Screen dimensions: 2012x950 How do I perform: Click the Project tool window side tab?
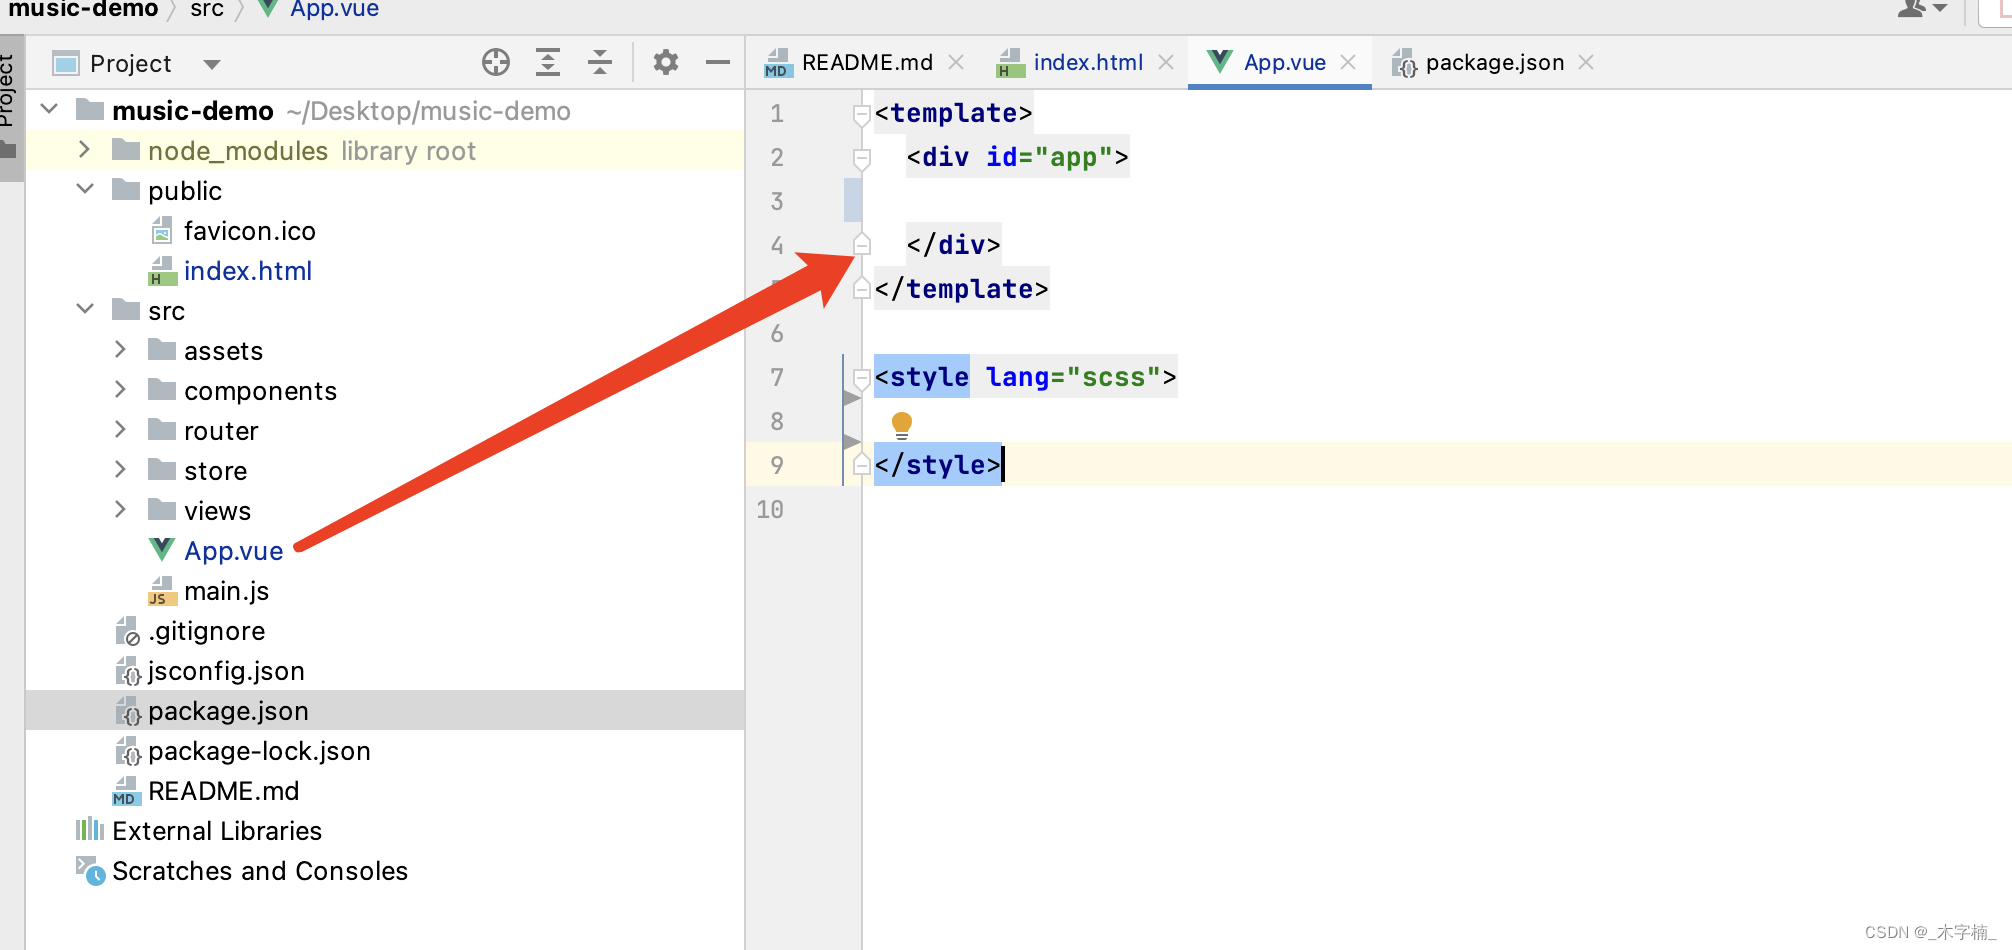[x=10, y=108]
